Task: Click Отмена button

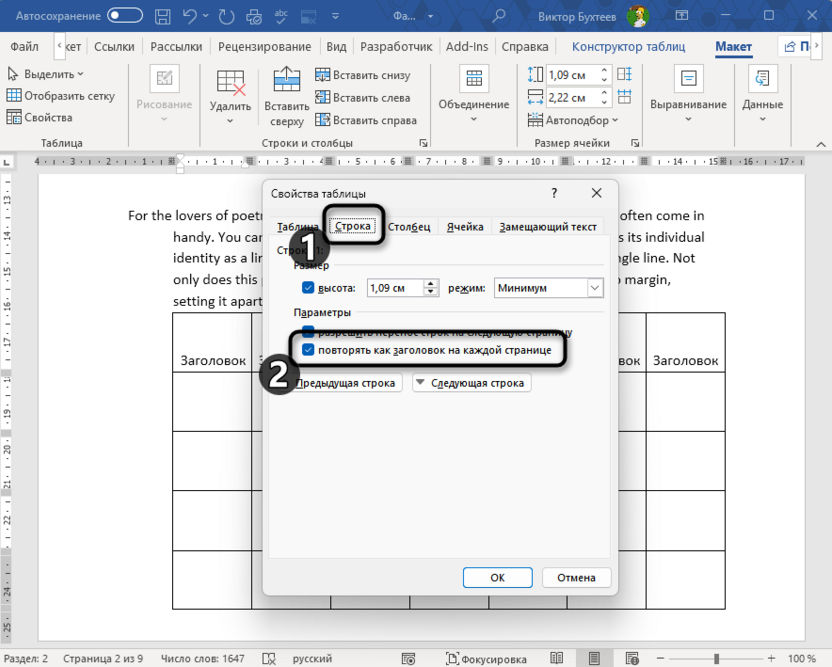Action: point(576,577)
